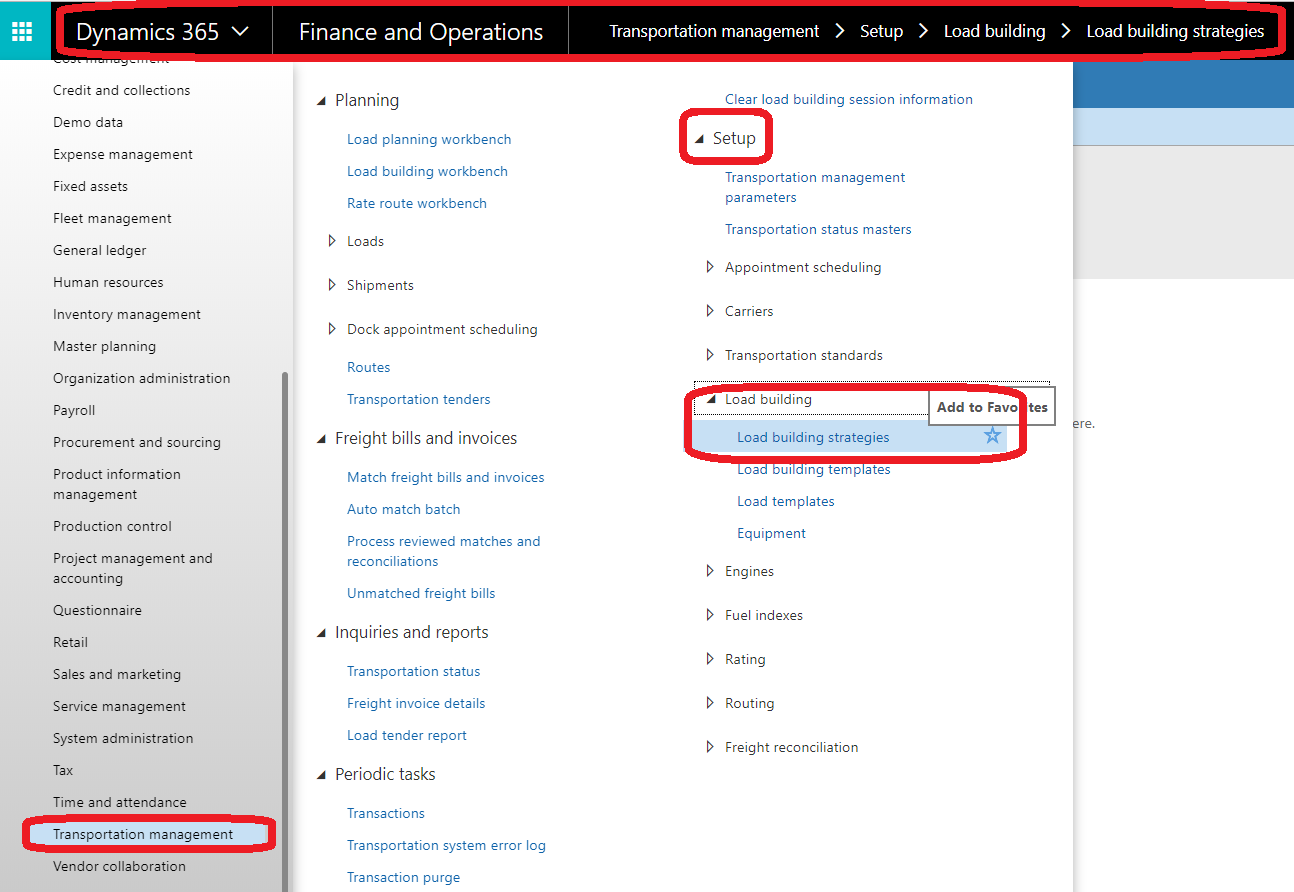Open System administration module
Image resolution: width=1294 pixels, height=892 pixels.
pyautogui.click(x=123, y=738)
